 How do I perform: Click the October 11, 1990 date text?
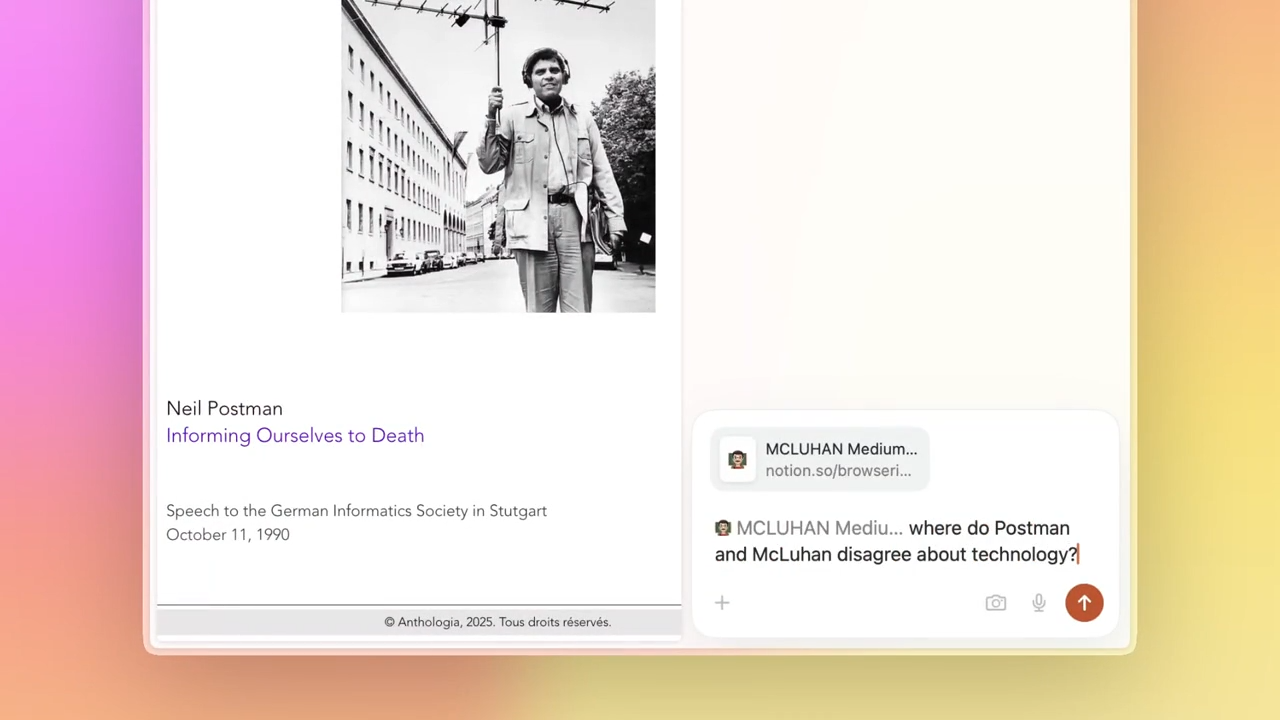click(x=228, y=535)
